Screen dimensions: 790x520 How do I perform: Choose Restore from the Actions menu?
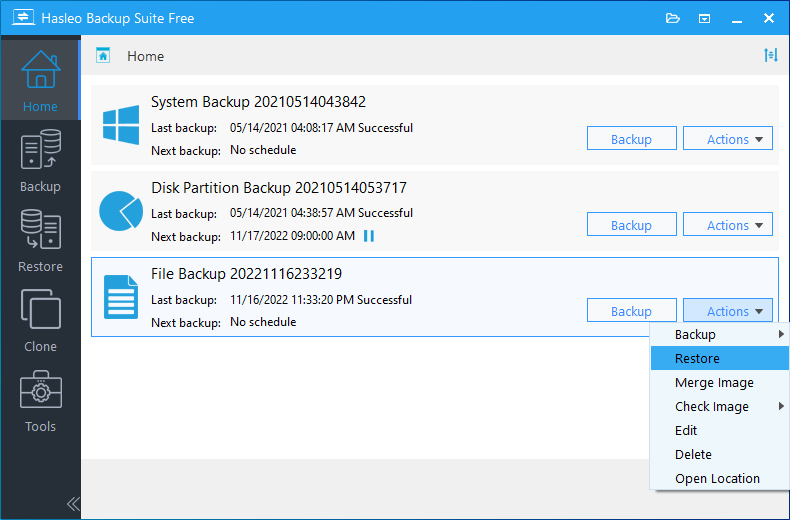coord(720,358)
